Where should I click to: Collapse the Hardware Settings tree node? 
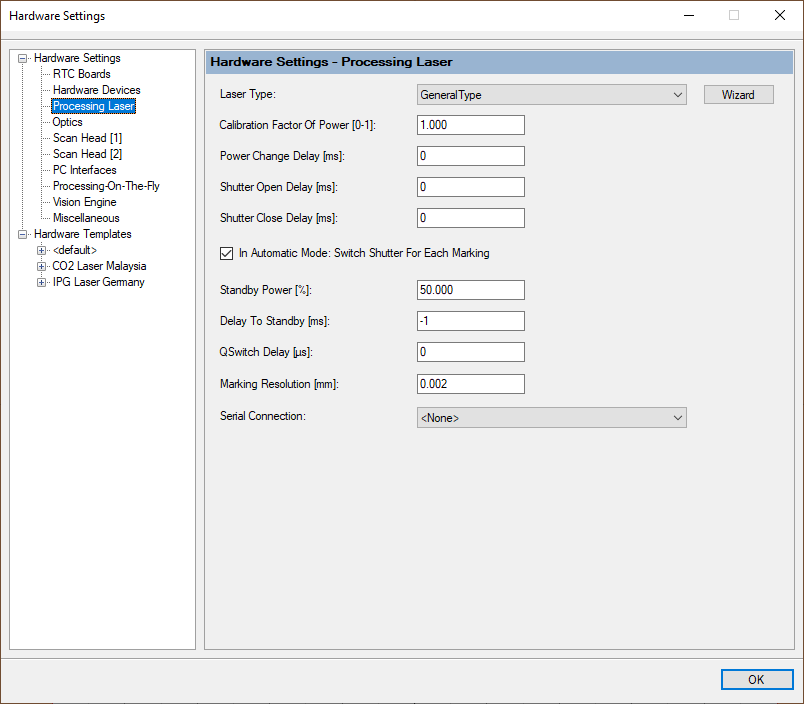click(23, 58)
